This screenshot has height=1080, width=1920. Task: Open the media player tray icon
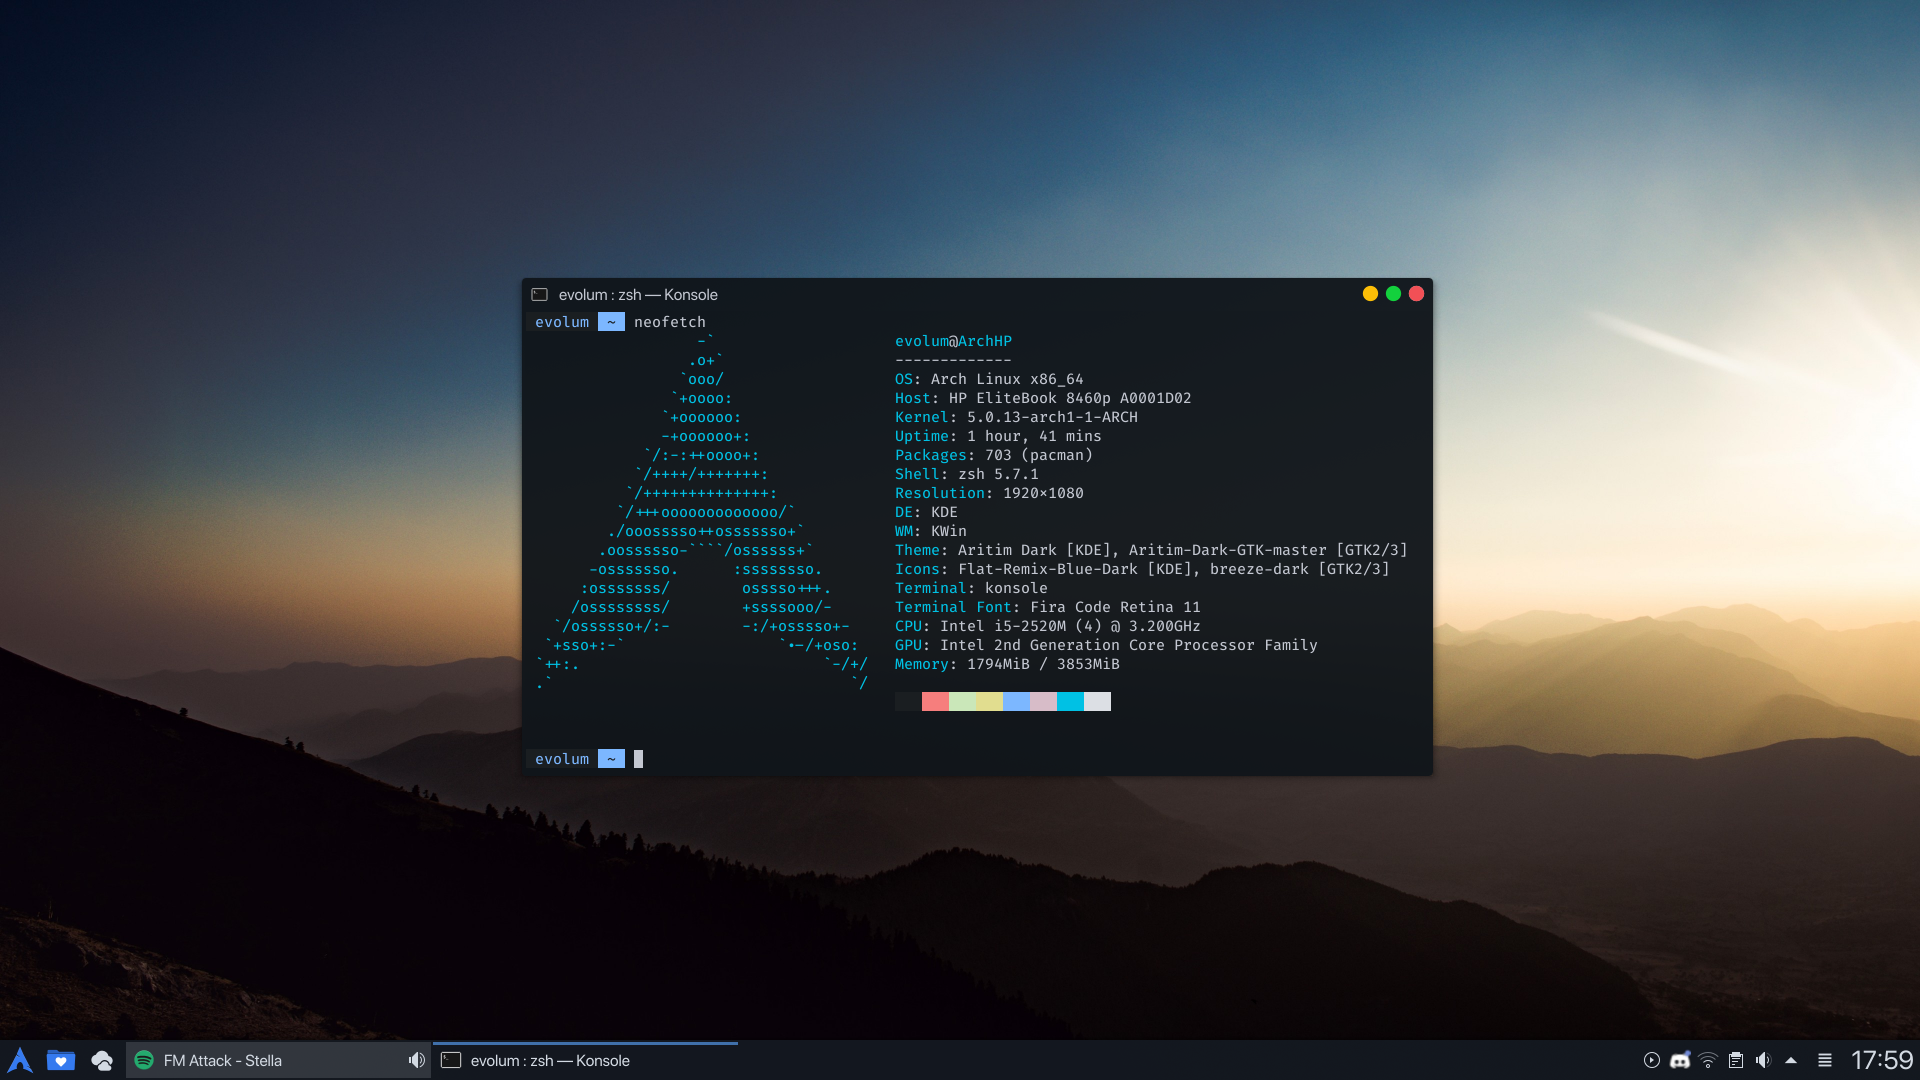(1652, 1060)
